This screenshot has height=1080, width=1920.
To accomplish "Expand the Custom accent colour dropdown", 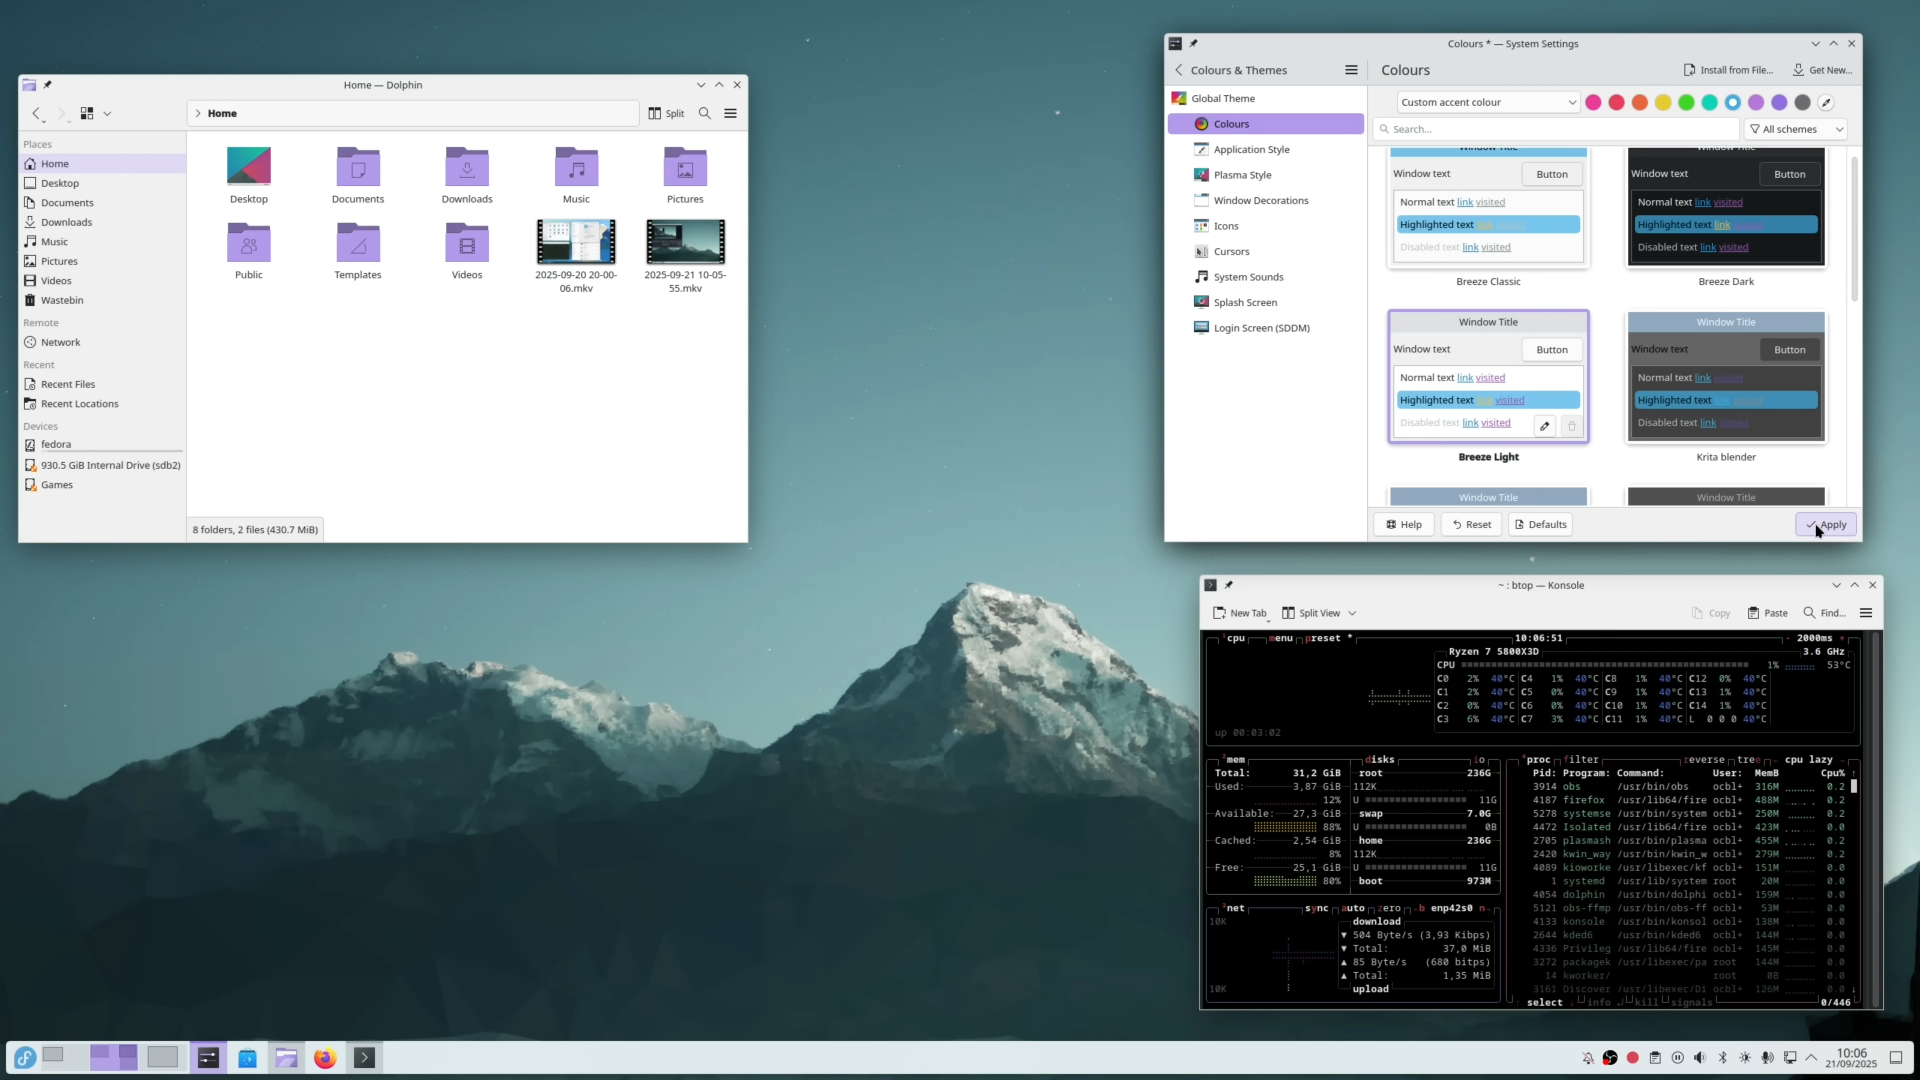I will coord(1488,103).
